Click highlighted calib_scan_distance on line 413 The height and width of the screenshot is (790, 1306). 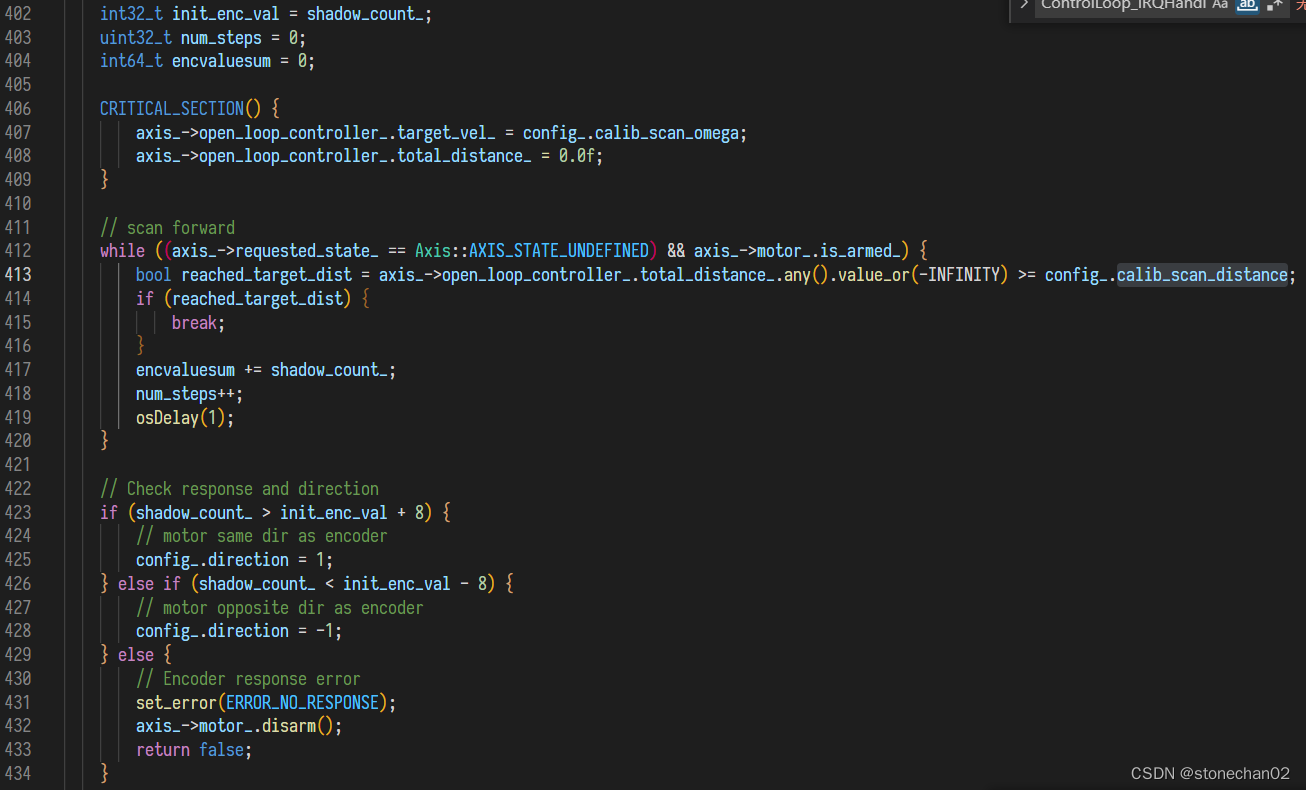pos(1202,274)
